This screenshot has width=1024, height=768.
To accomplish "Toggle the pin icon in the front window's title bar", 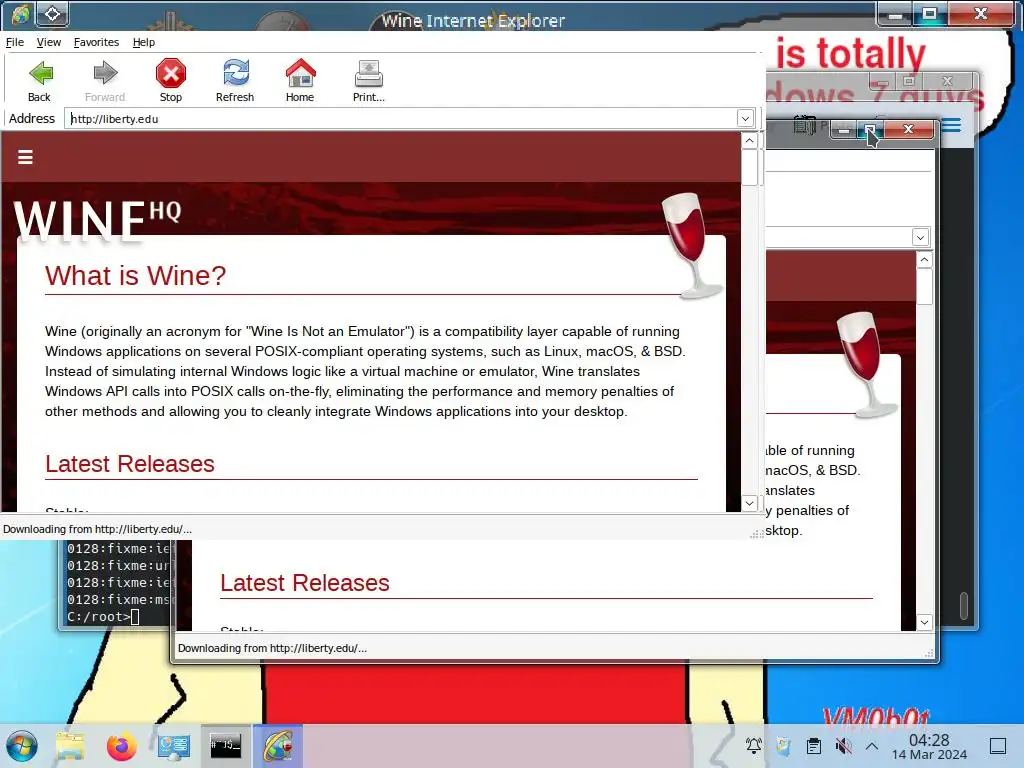I will click(52, 14).
